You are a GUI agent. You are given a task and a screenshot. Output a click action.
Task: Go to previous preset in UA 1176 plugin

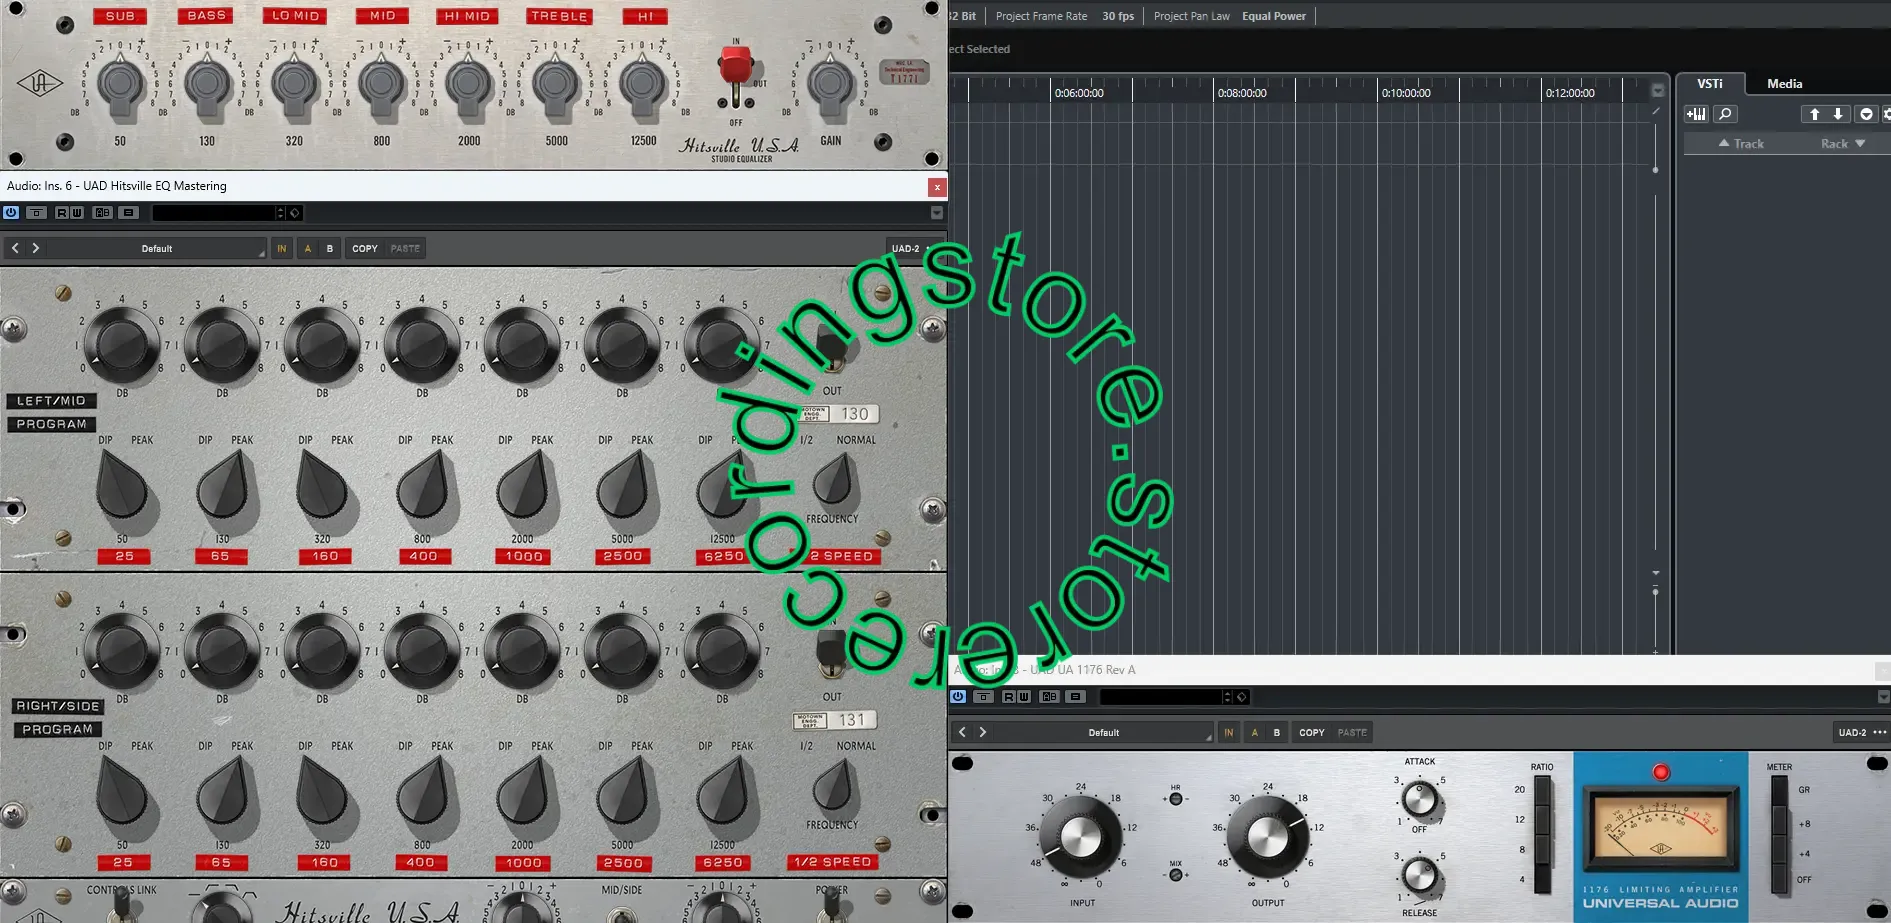tap(962, 732)
